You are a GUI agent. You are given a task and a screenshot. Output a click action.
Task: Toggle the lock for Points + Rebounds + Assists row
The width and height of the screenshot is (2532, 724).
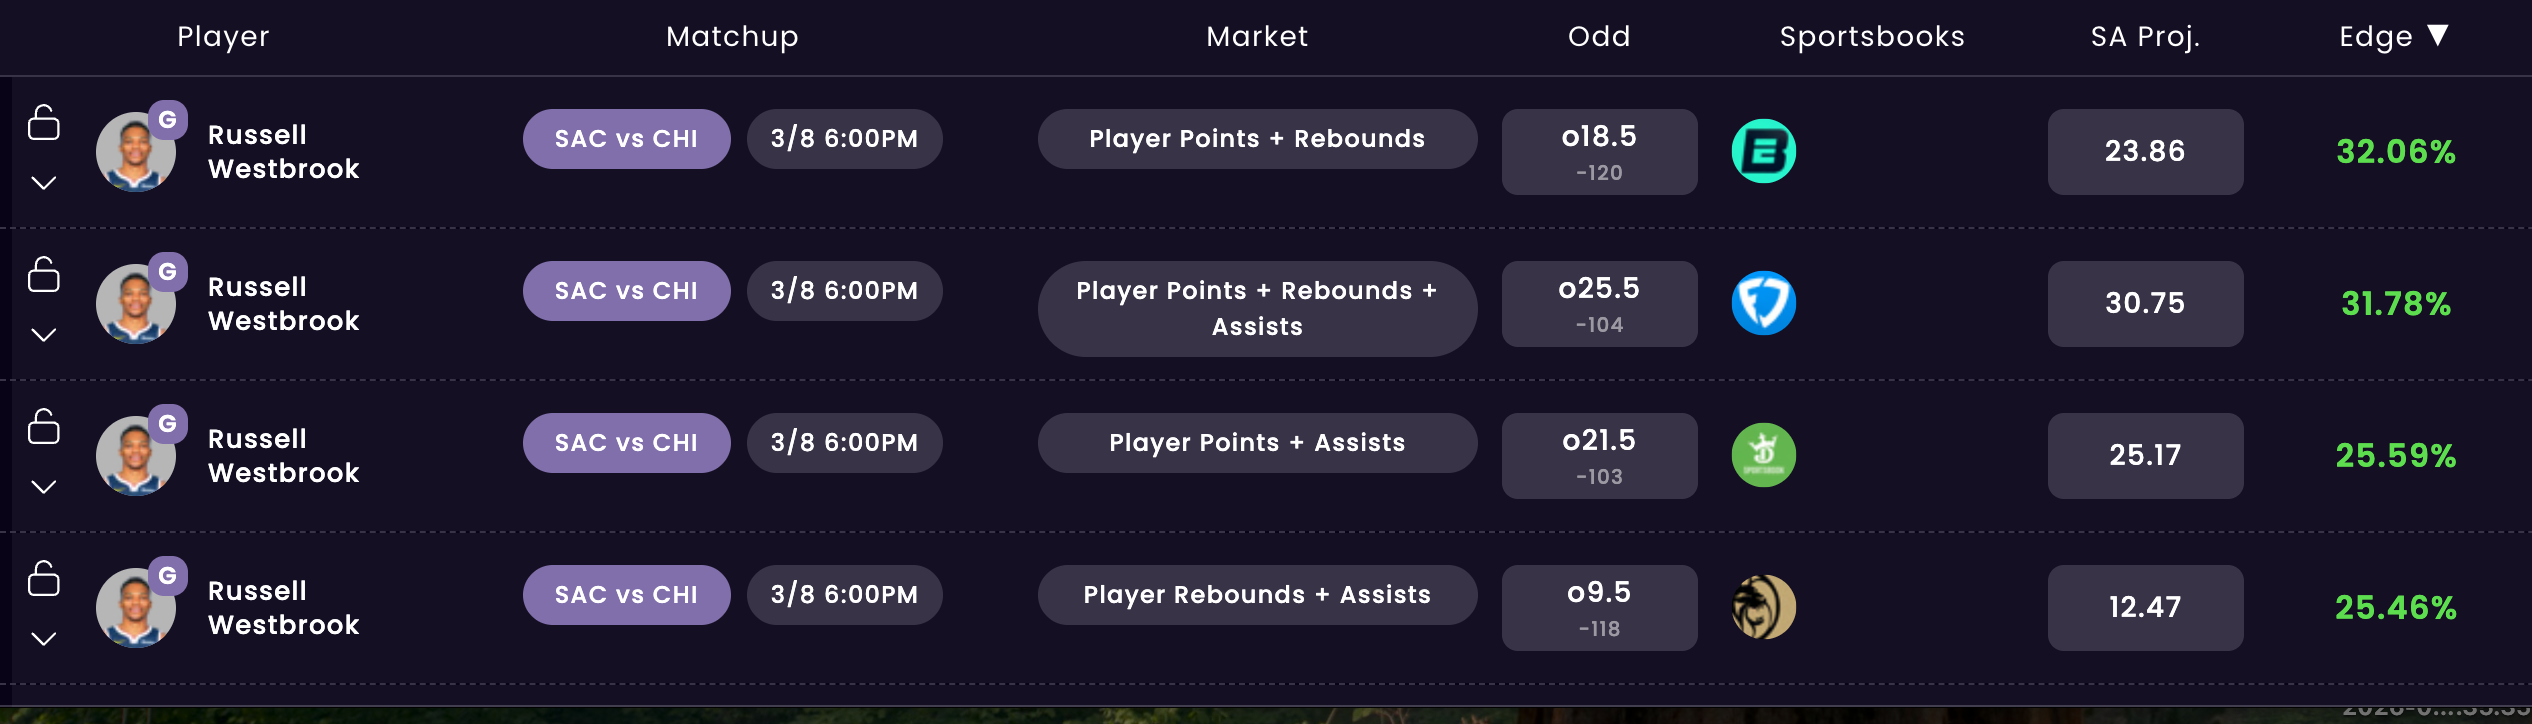[x=44, y=275]
